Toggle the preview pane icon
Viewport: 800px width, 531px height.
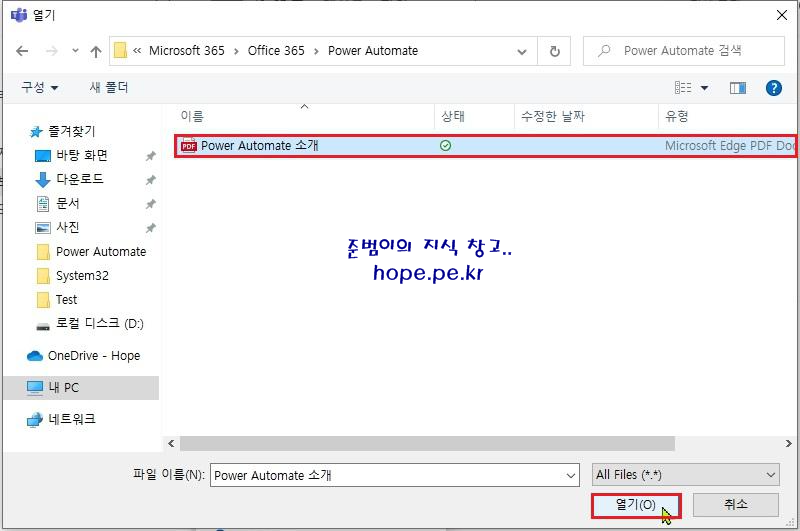point(738,88)
